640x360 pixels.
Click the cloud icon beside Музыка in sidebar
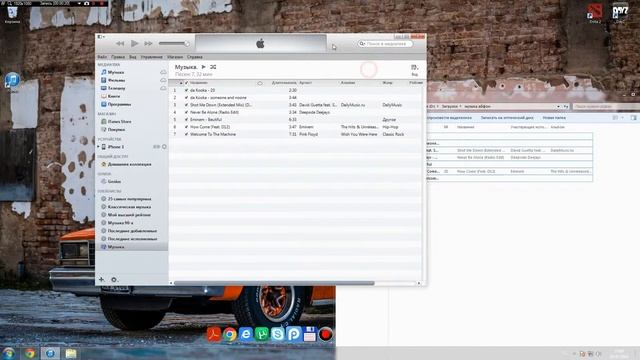click(x=163, y=72)
